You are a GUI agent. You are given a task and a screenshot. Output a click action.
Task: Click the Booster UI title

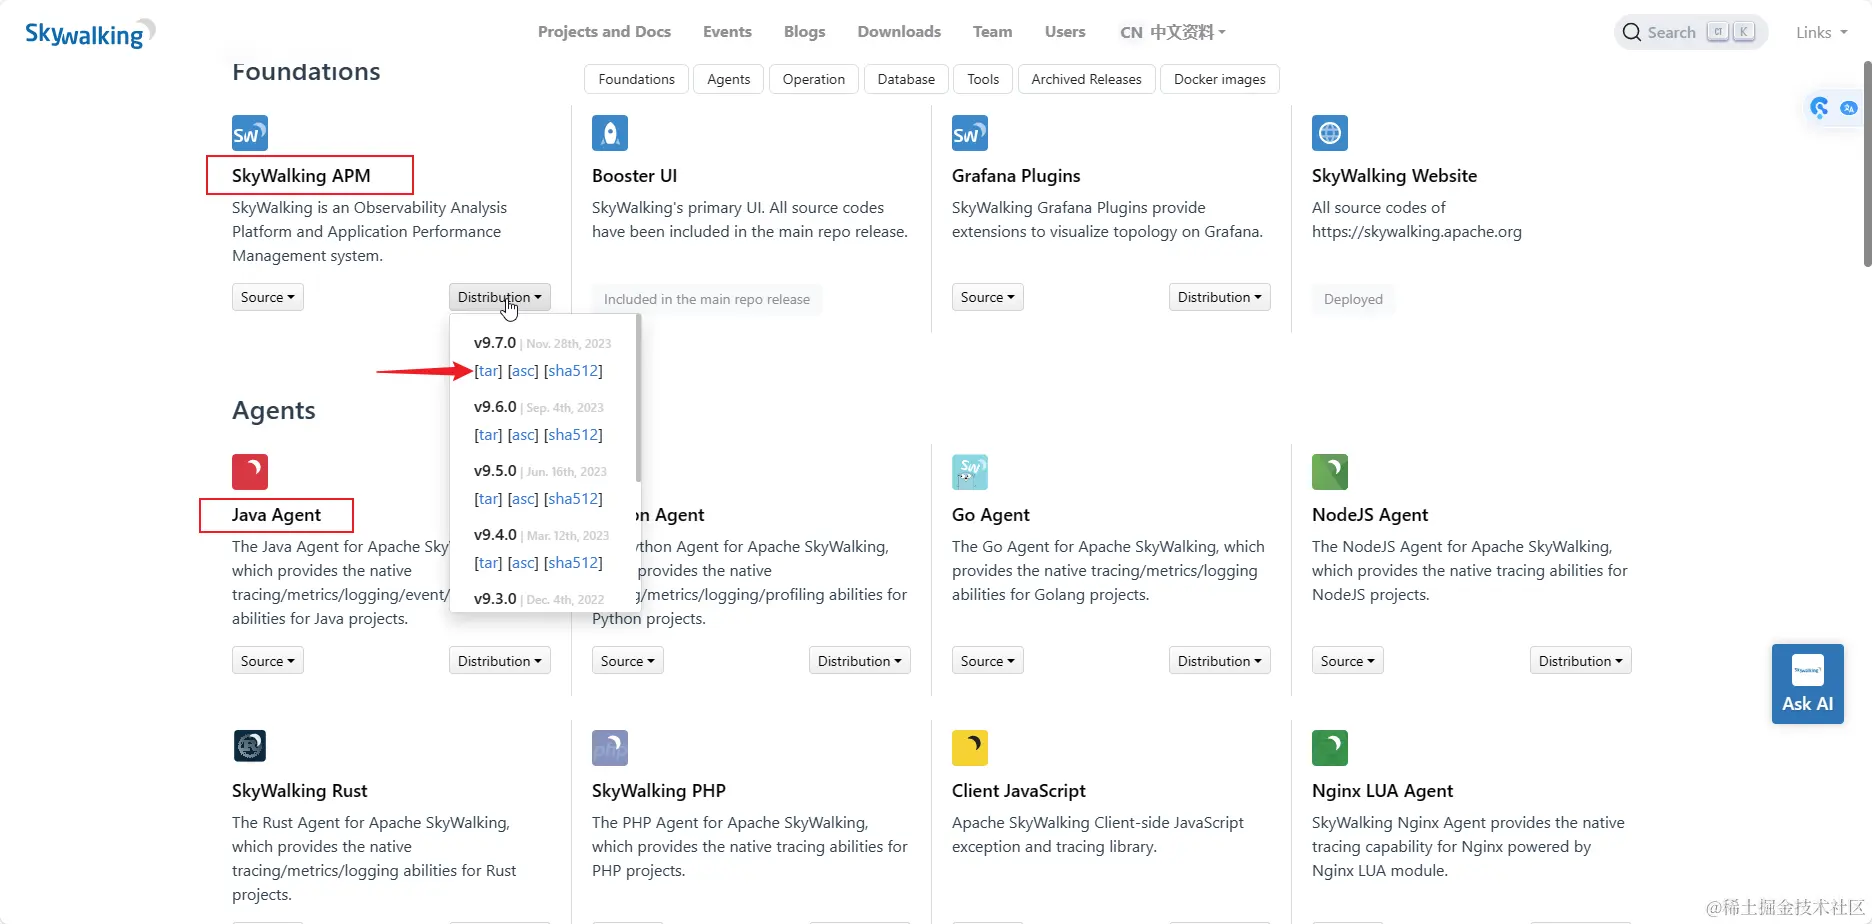634,176
